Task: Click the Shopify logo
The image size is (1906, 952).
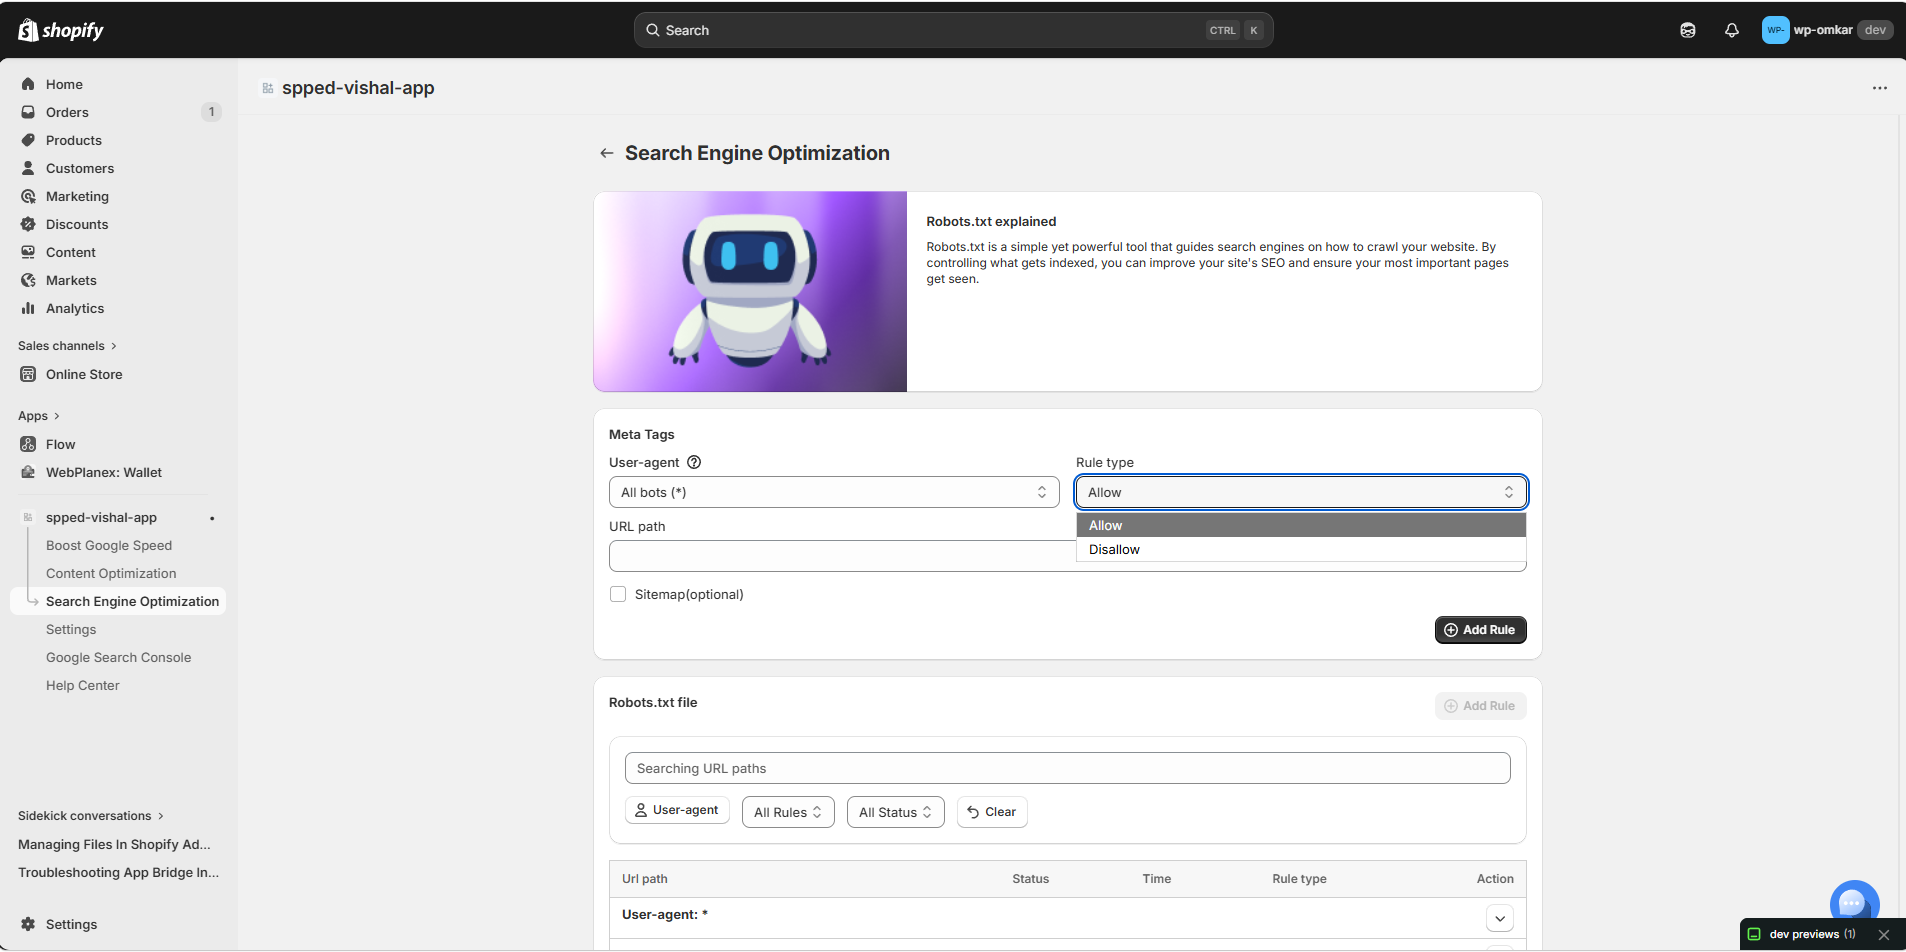Action: coord(61,30)
